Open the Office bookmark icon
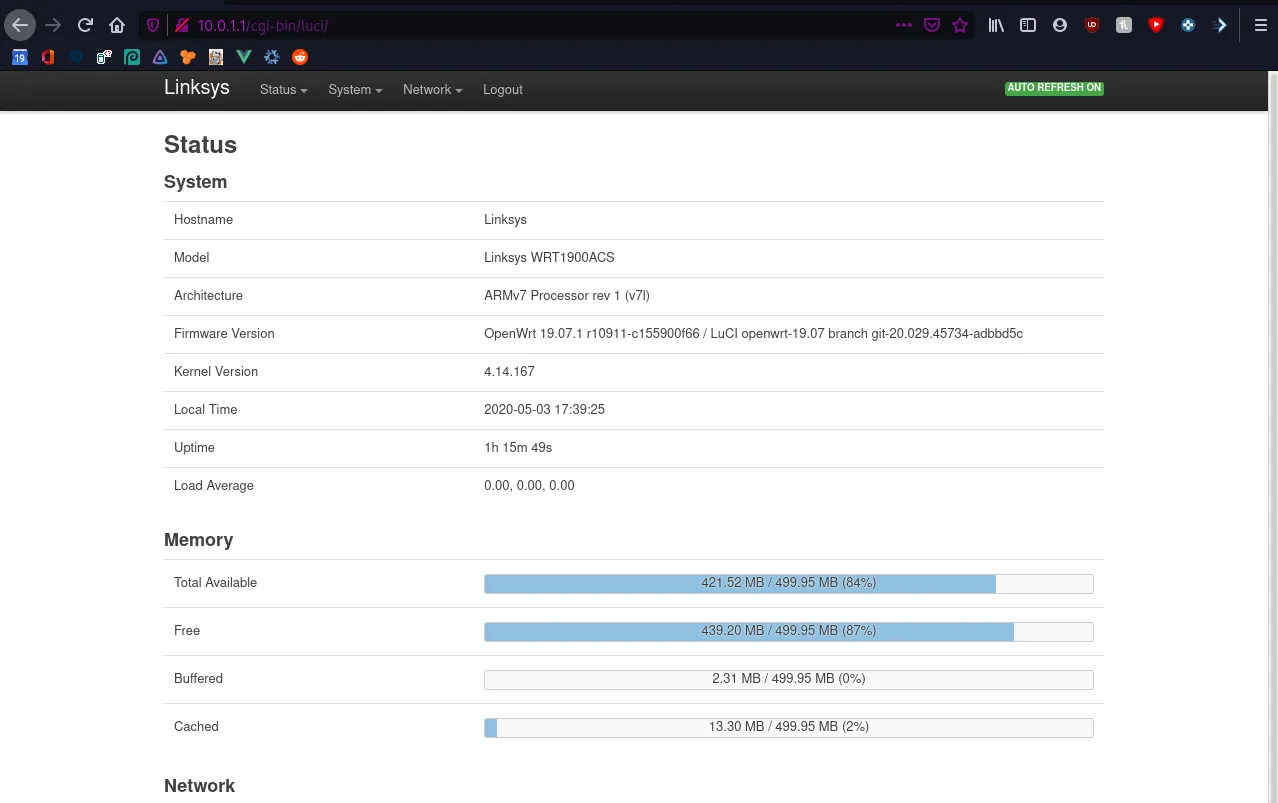Image resolution: width=1278 pixels, height=803 pixels. pyautogui.click(x=47, y=57)
